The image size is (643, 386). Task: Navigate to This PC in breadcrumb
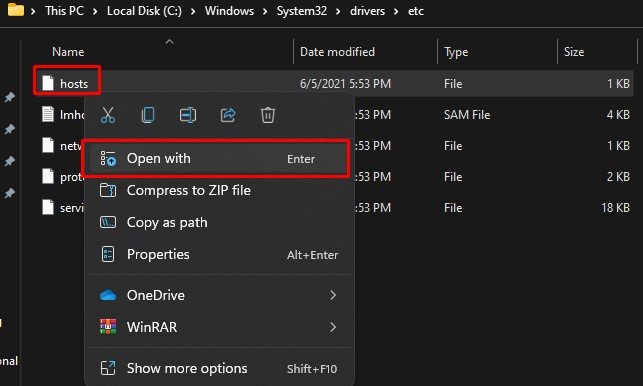click(x=64, y=11)
